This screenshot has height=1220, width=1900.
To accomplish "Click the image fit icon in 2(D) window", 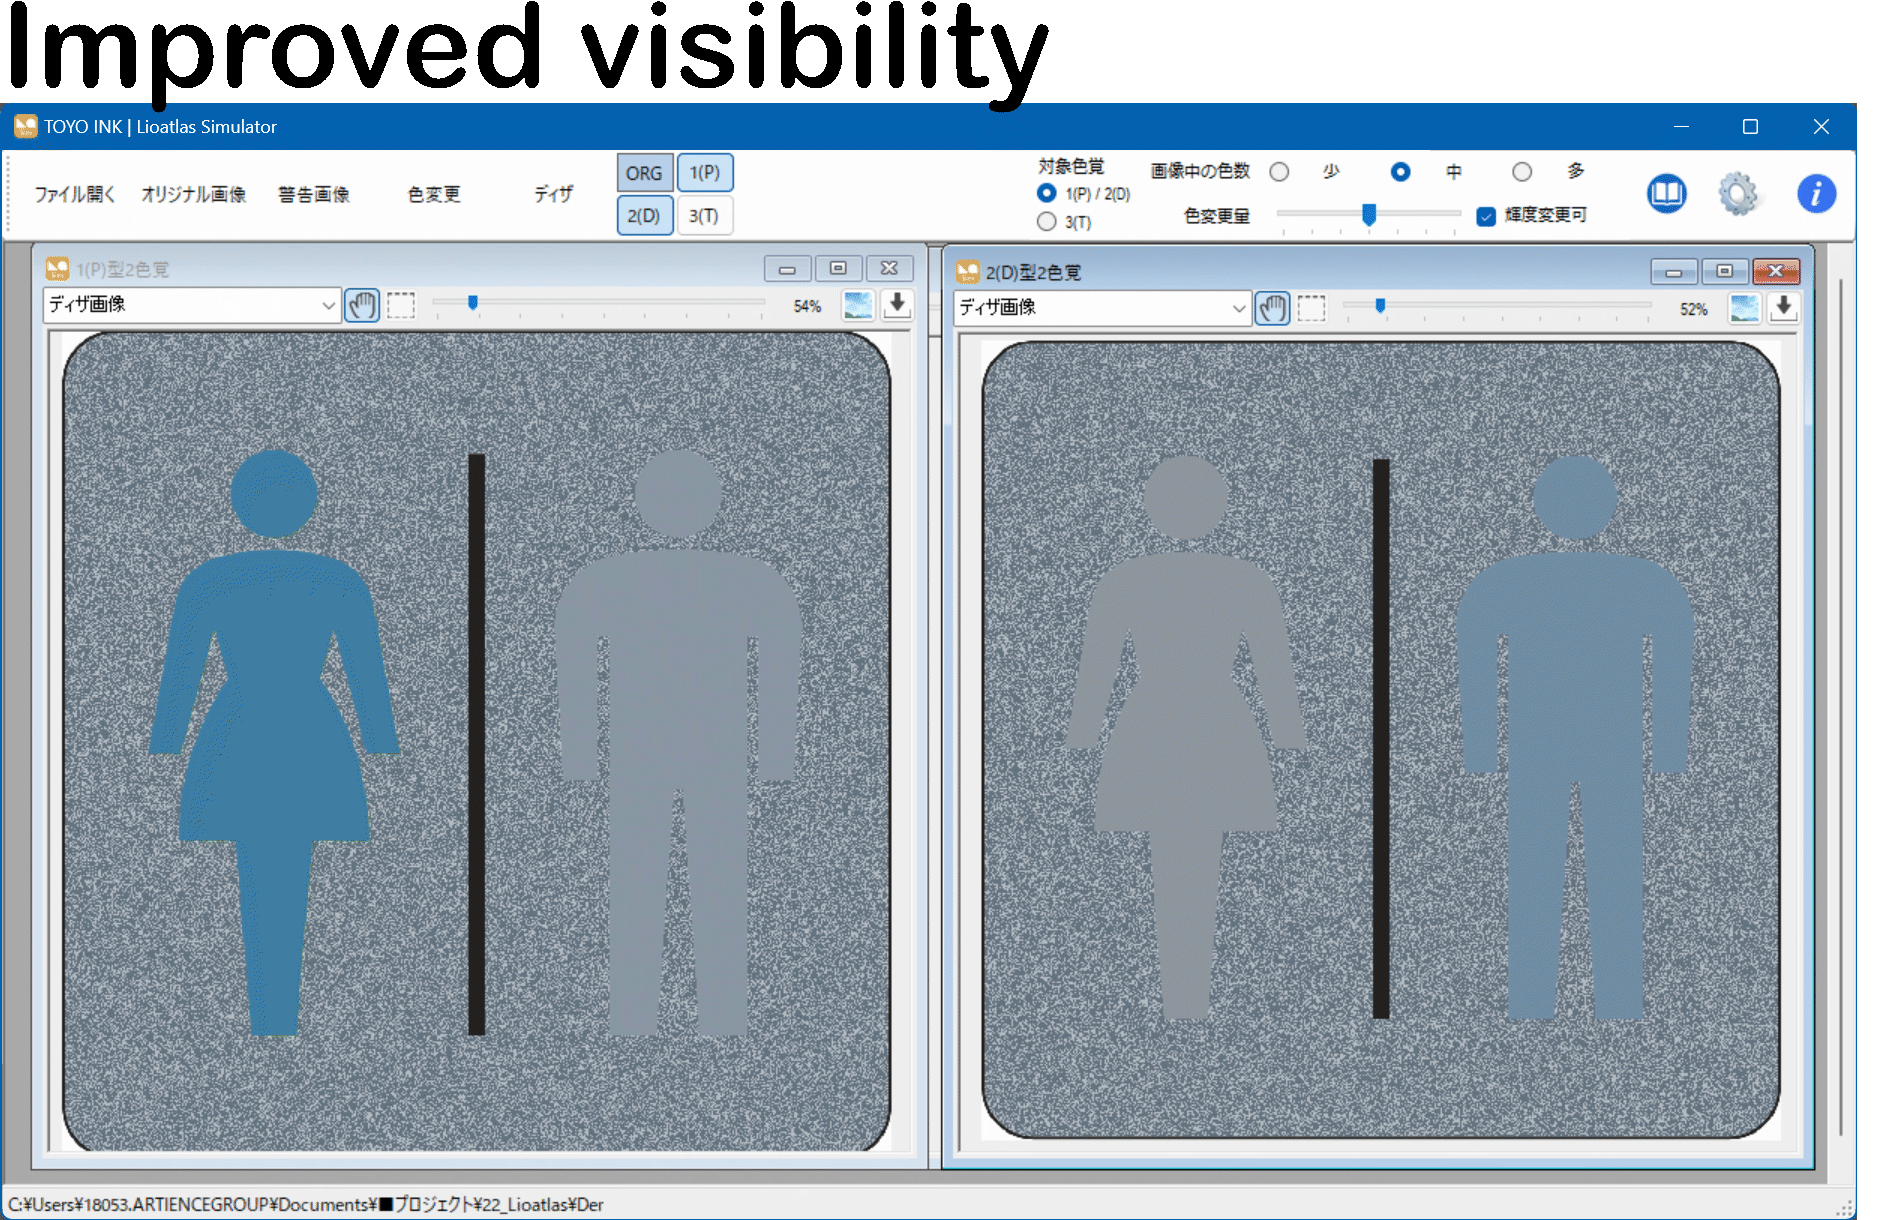I will 1744,308.
